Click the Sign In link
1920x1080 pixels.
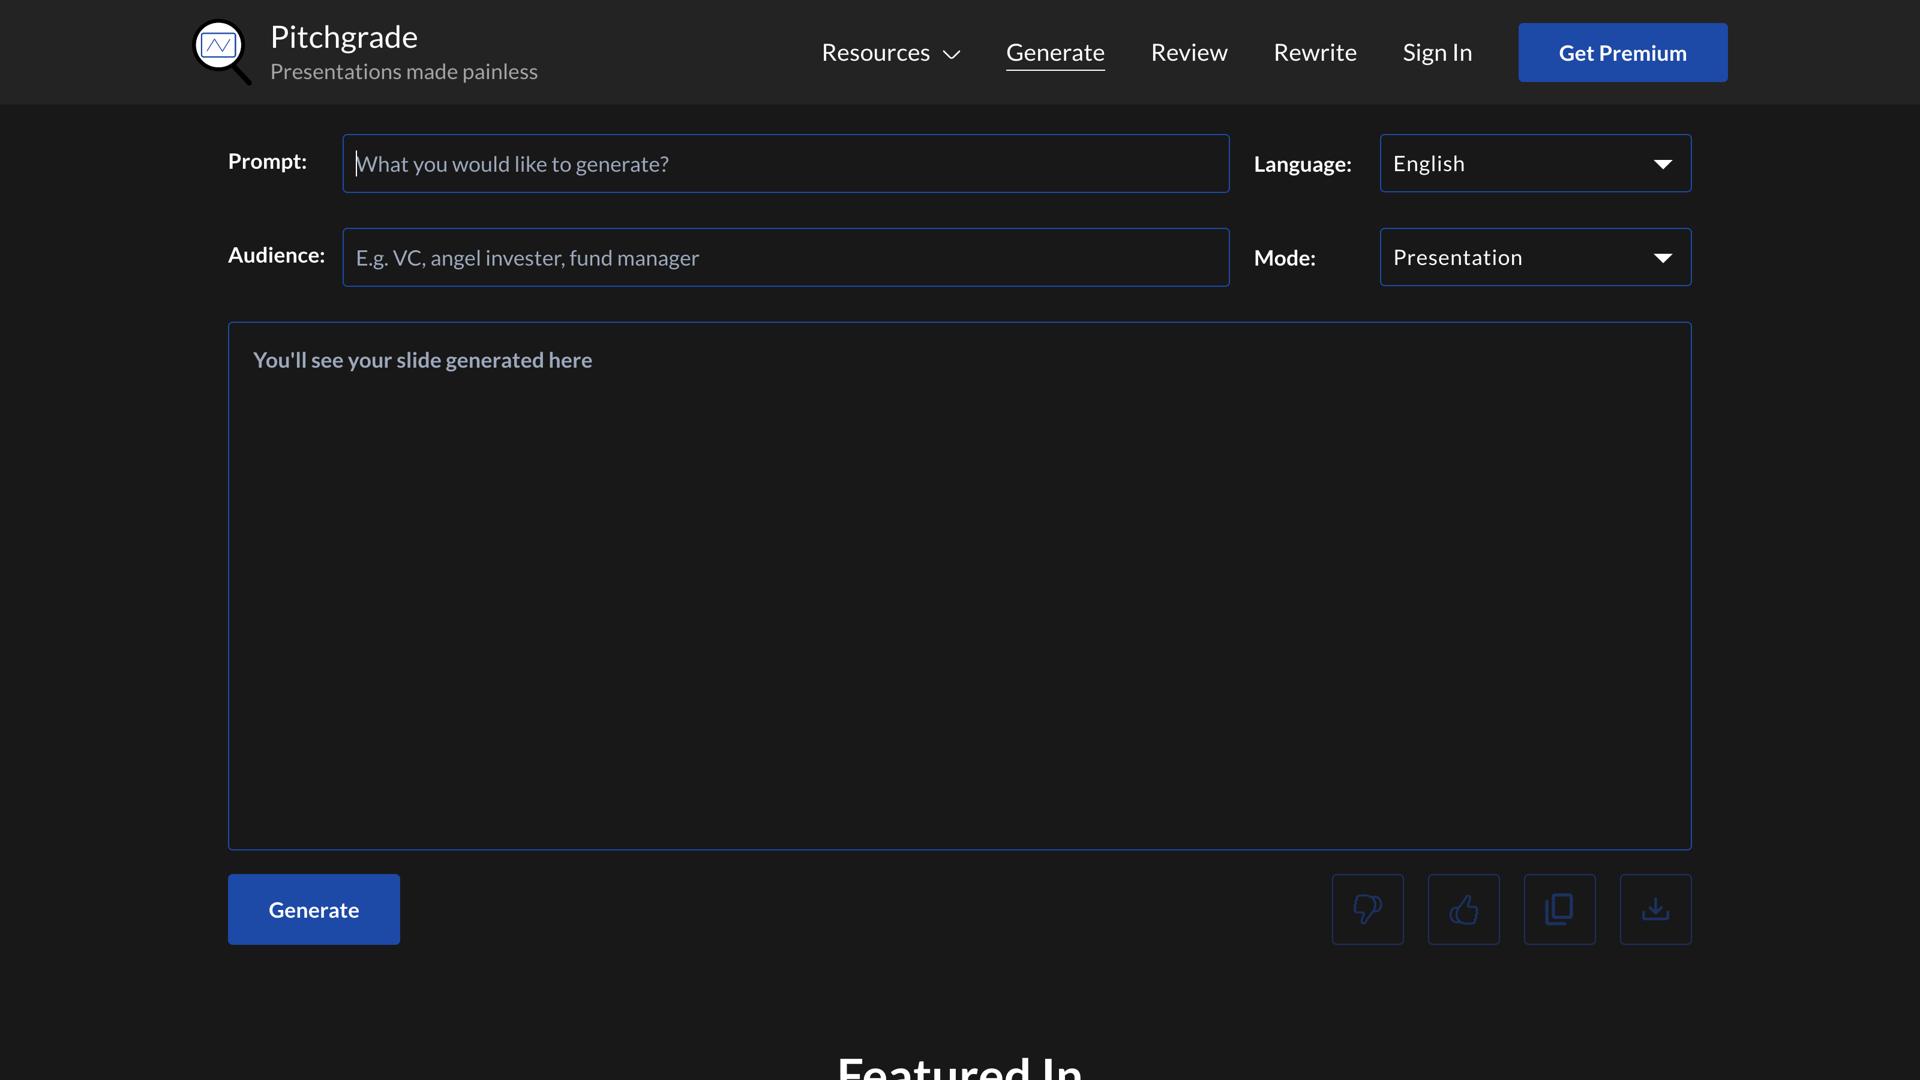[1437, 52]
